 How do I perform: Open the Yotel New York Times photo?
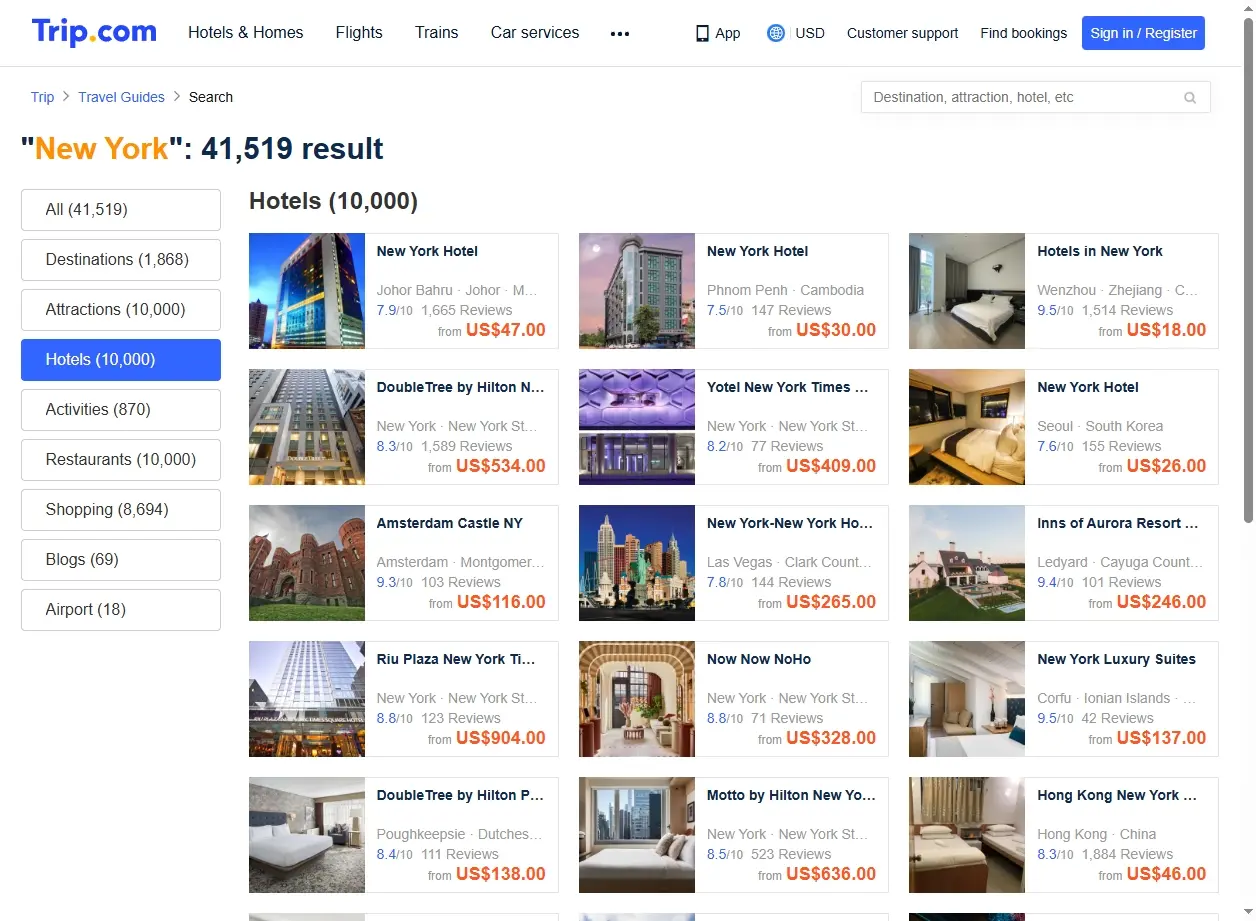coord(637,427)
